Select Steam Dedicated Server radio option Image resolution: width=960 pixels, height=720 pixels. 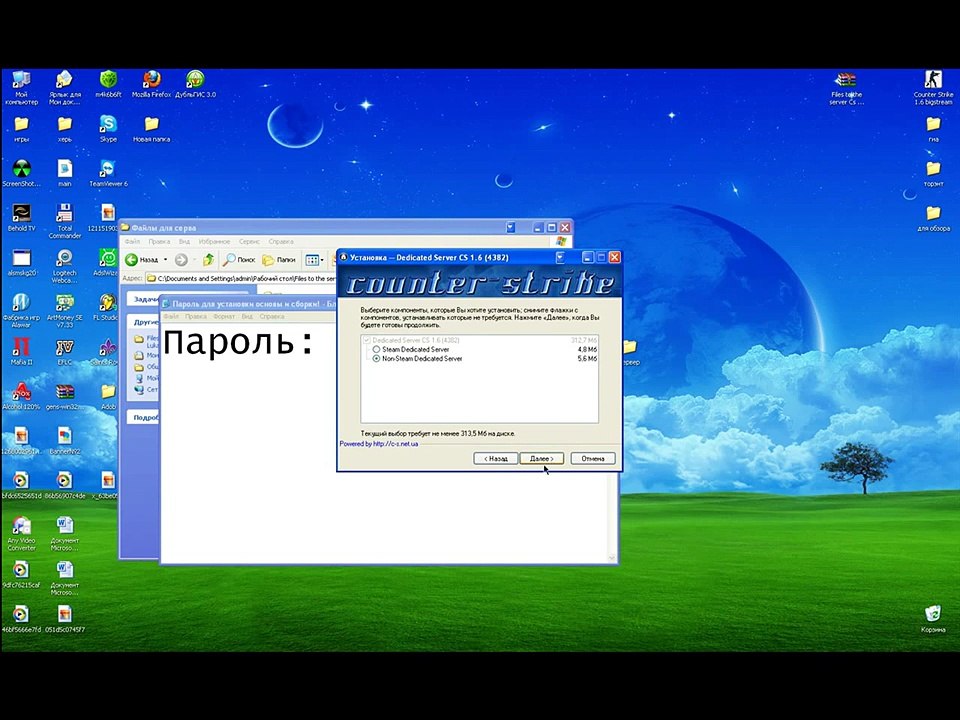tap(376, 350)
